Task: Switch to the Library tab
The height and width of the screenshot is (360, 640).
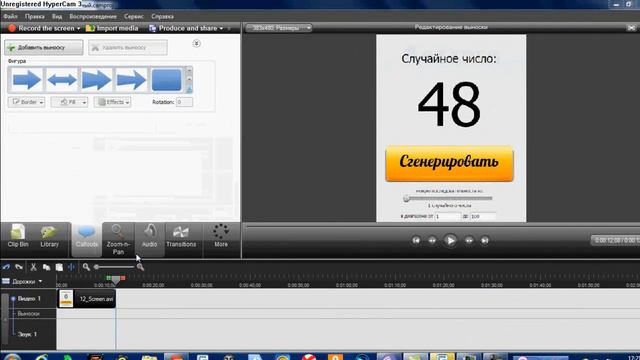Action: point(49,236)
